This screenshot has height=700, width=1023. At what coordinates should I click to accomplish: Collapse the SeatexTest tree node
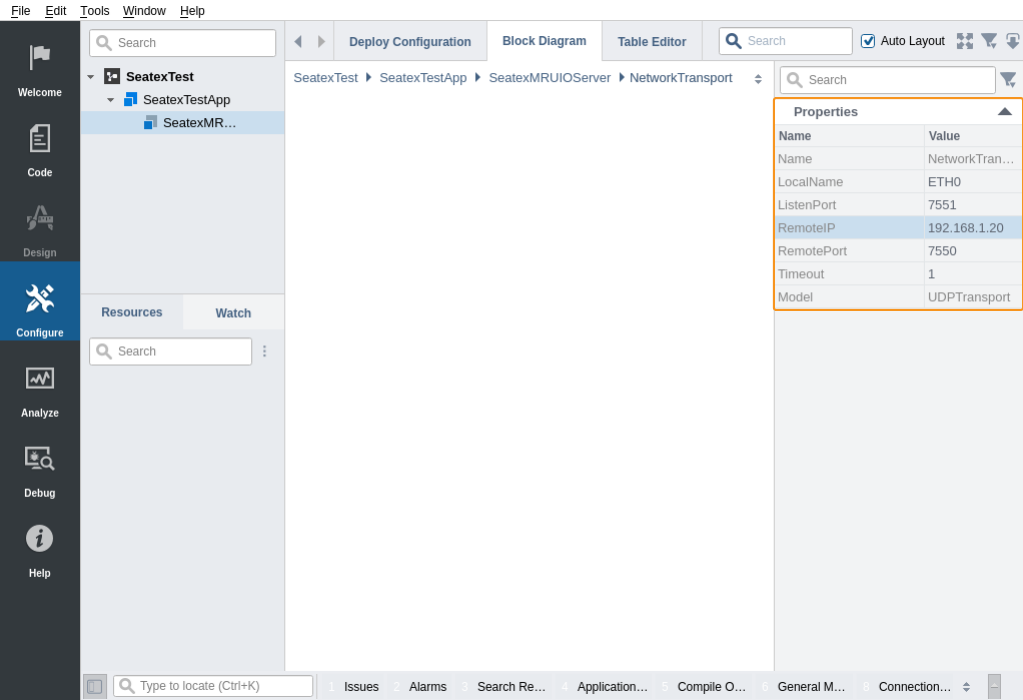(x=91, y=77)
